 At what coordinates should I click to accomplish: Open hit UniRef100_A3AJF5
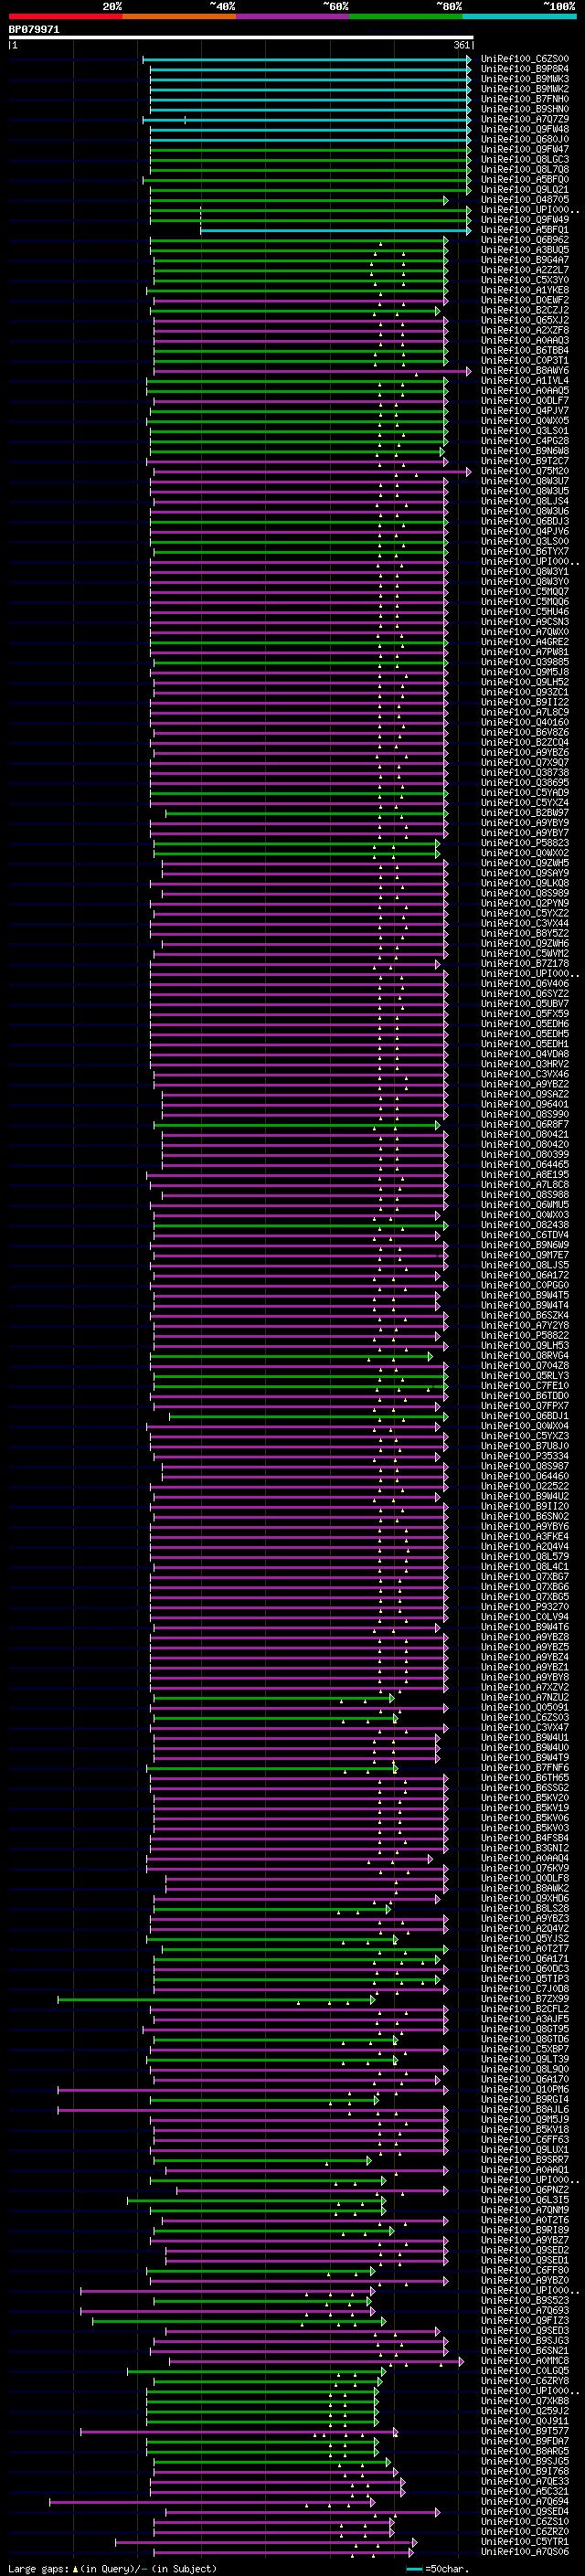[x=525, y=2019]
